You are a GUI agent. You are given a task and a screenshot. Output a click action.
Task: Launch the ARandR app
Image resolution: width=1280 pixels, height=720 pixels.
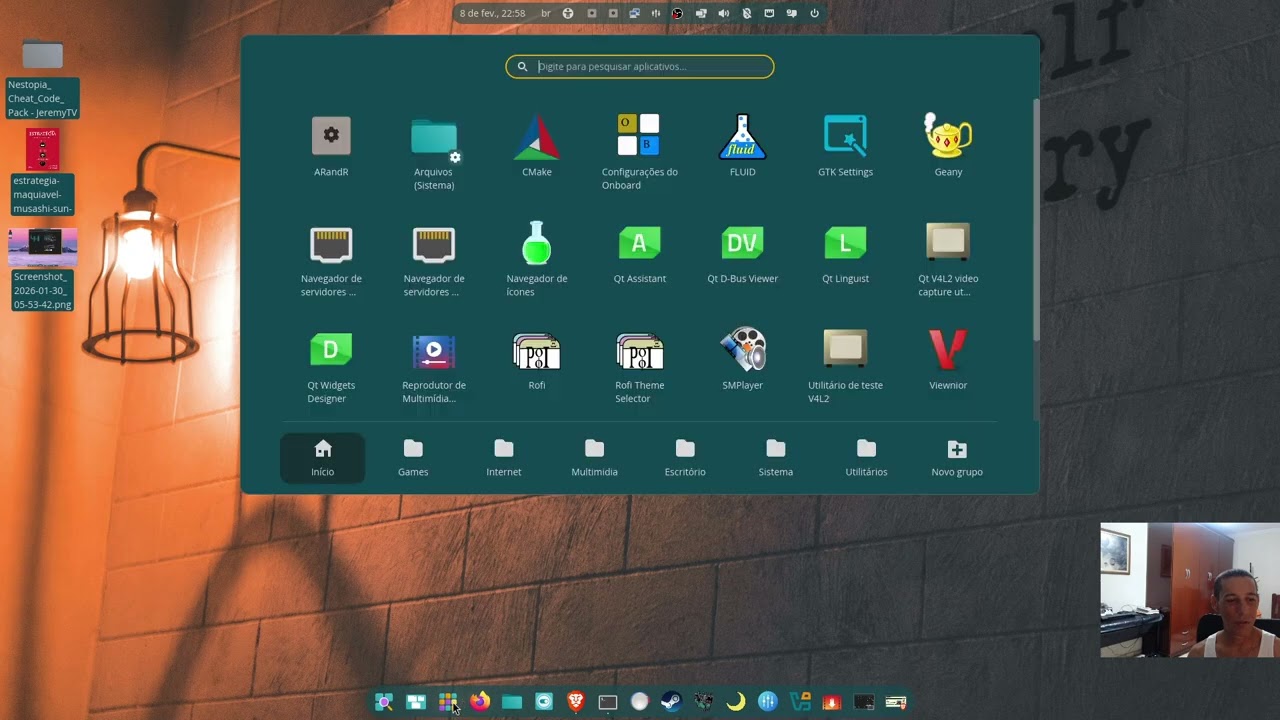(x=331, y=146)
